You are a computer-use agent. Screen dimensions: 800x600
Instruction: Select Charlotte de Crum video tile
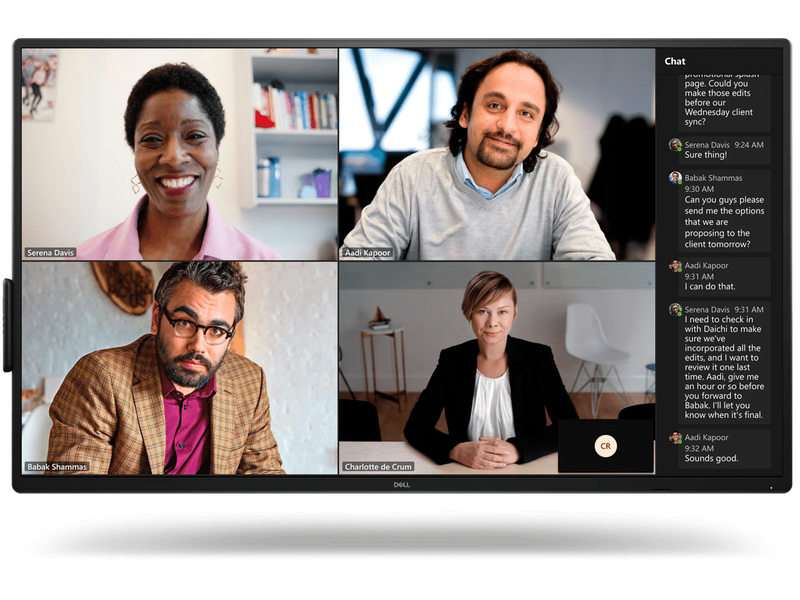(497, 367)
